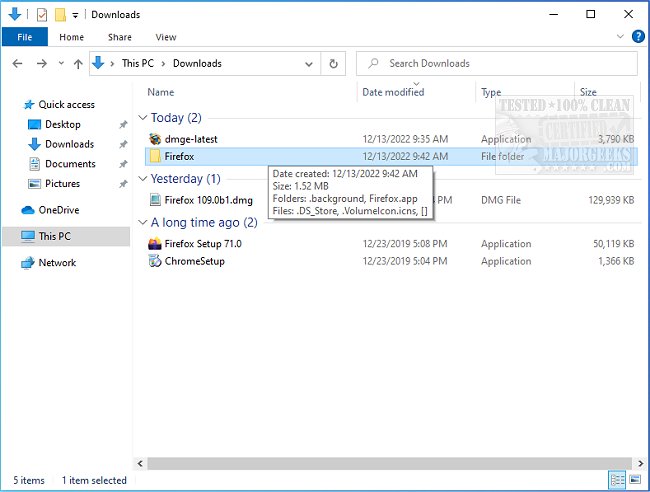Click the 50,119 KB size value
The height and width of the screenshot is (492, 650).
coord(614,244)
